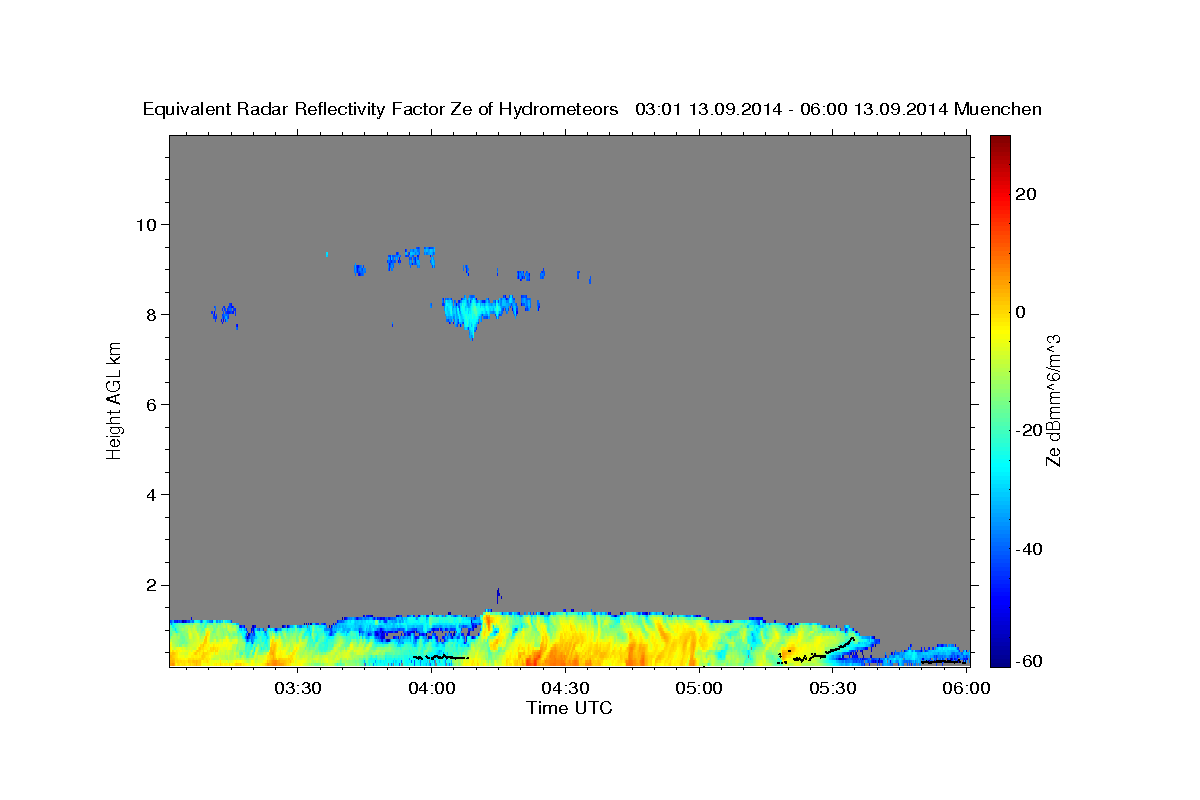The image size is (1200, 800).
Task: Click the small blue cloud patch at 8 km near 03:15
Action: (x=225, y=314)
